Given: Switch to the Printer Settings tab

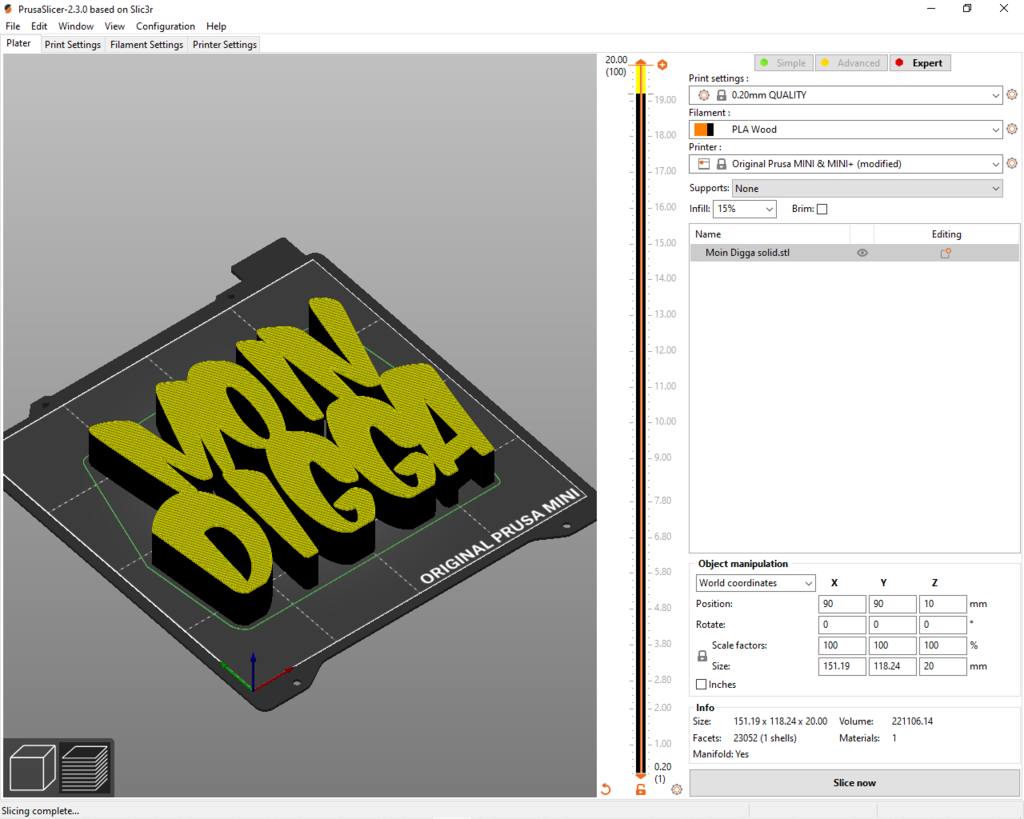Looking at the screenshot, I should [224, 44].
